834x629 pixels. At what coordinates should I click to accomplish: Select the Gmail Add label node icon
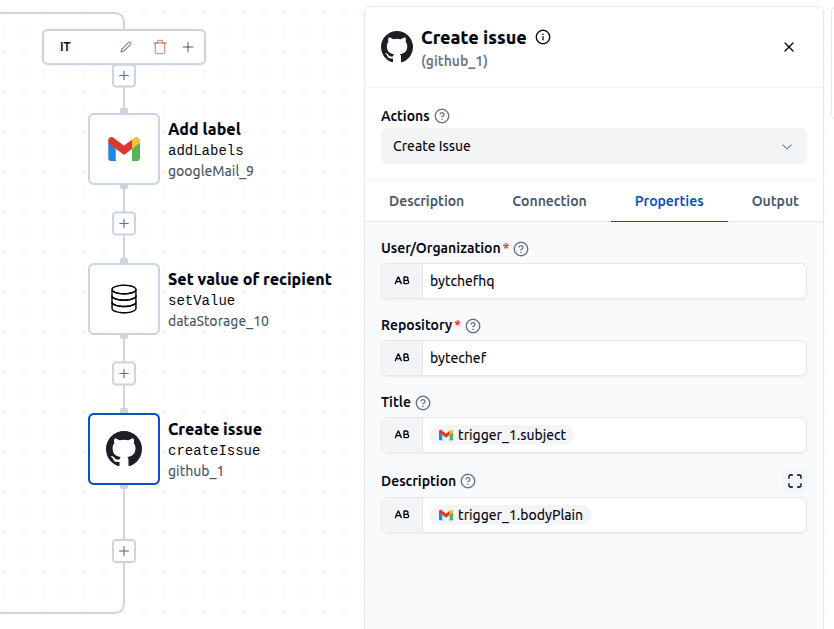[x=124, y=149]
